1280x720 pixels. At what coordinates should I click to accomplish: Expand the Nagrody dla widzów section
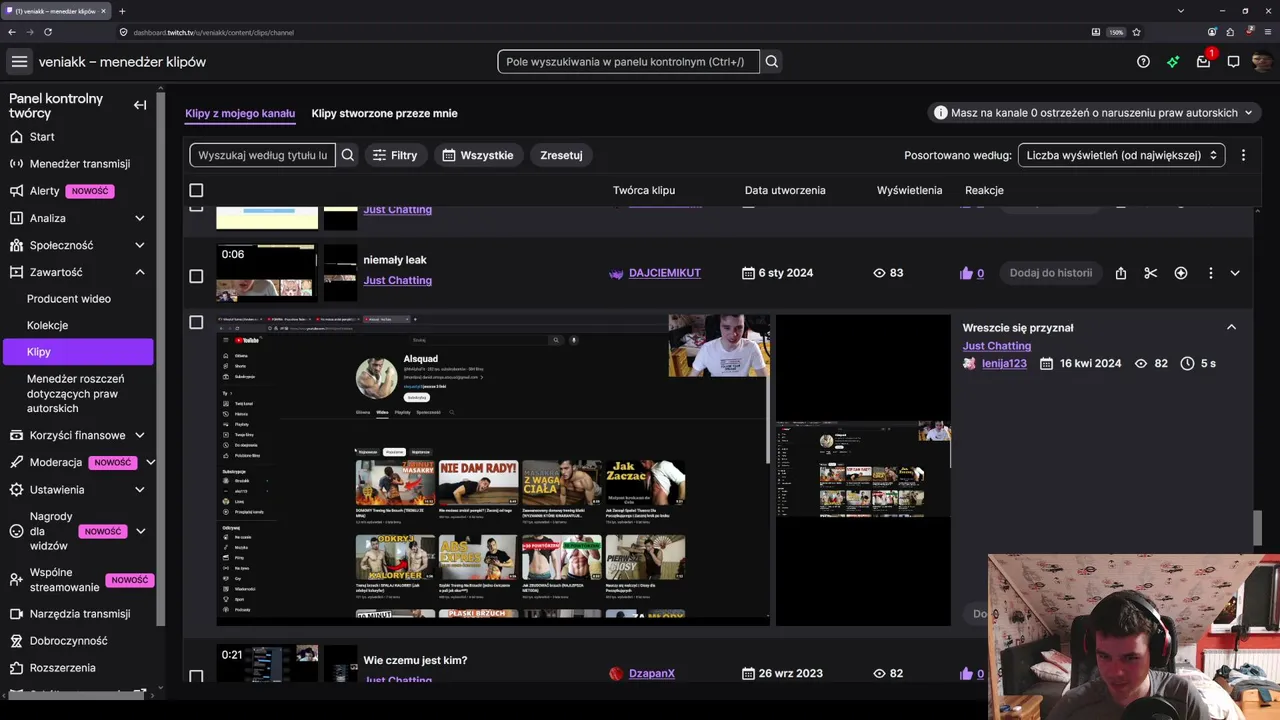pyautogui.click(x=141, y=532)
